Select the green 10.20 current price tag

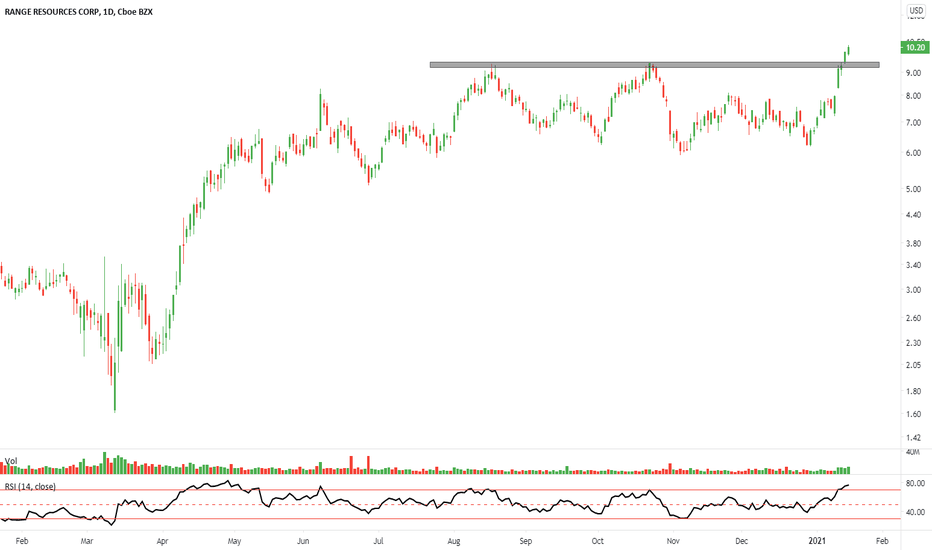[x=915, y=48]
